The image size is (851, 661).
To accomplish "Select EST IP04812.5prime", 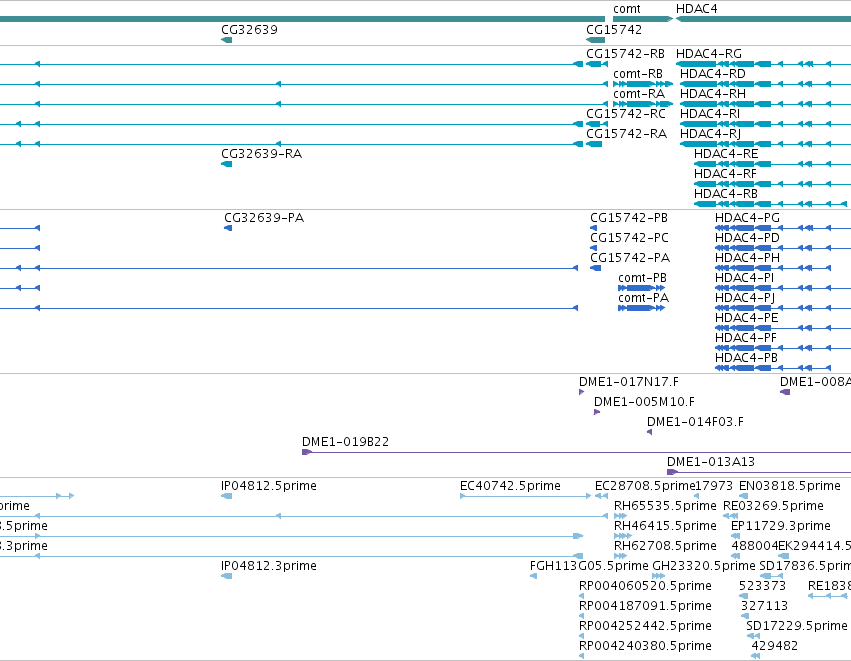I will pyautogui.click(x=269, y=487).
